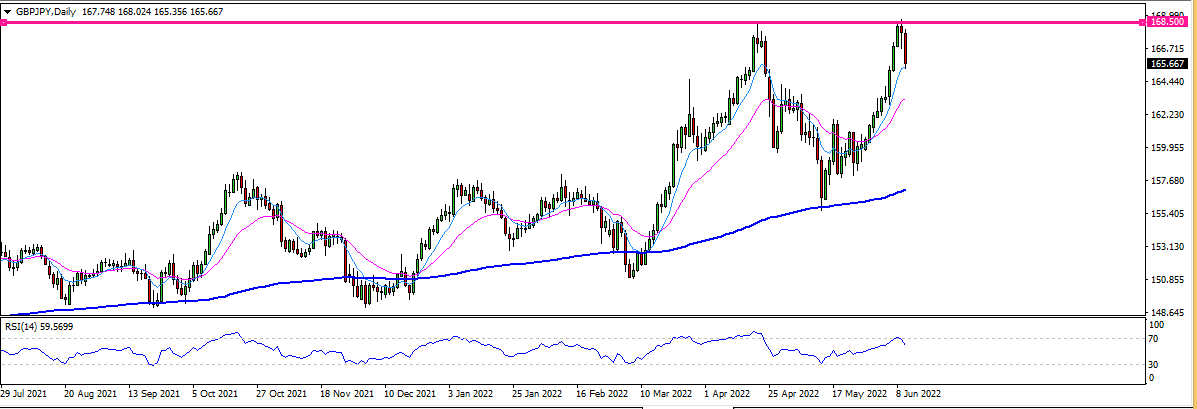Viewport: 1197px width, 409px height.
Task: Click the 162.230 price axis label
Action: point(1166,114)
